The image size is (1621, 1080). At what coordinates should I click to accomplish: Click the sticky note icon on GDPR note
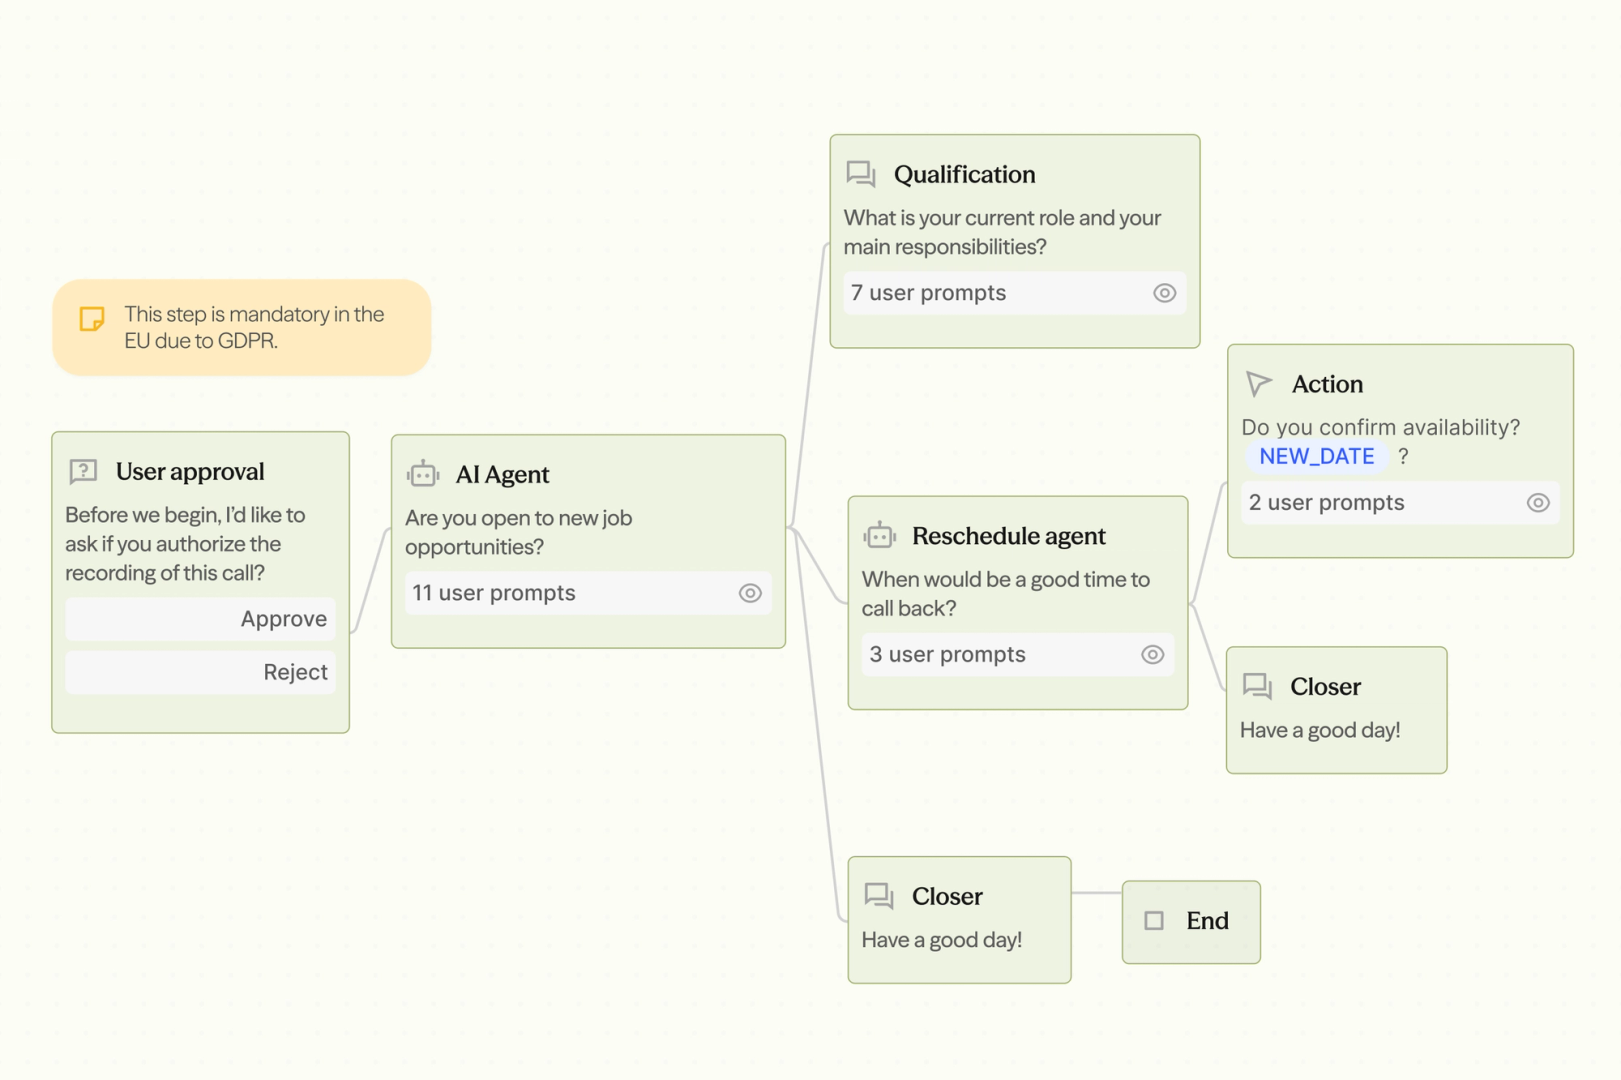92,319
